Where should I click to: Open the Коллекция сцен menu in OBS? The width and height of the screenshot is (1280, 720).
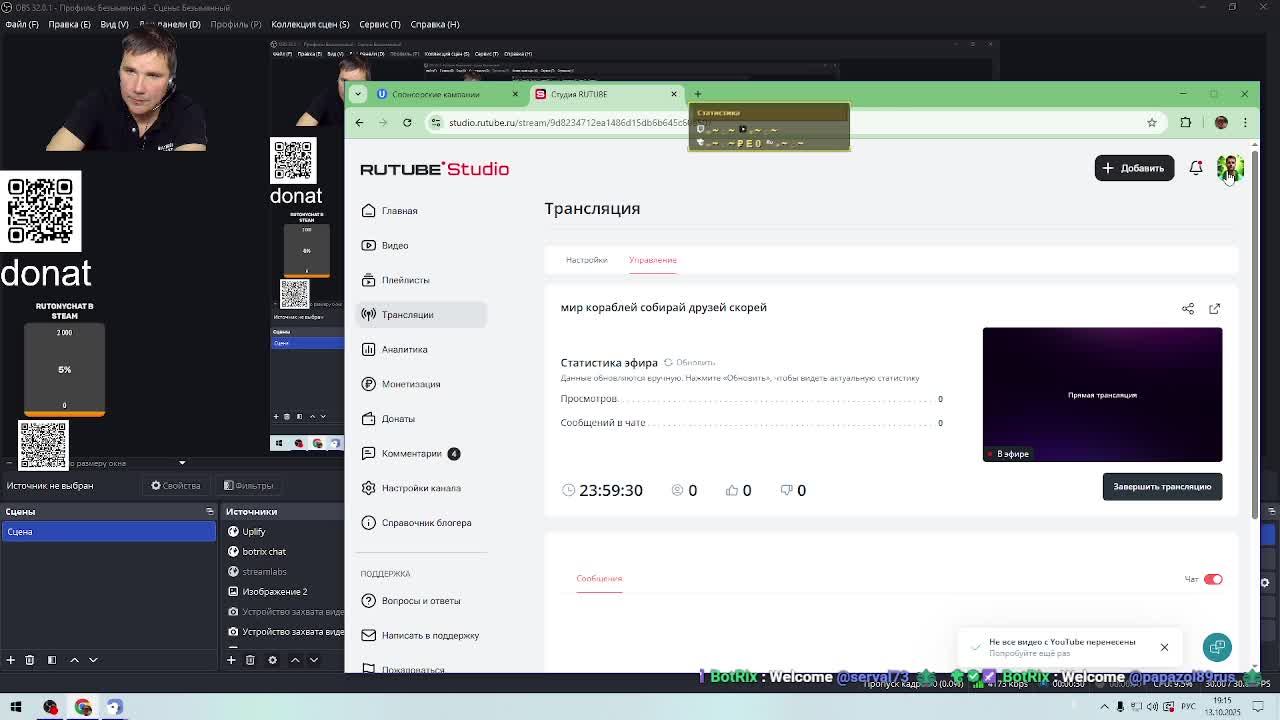pos(310,24)
